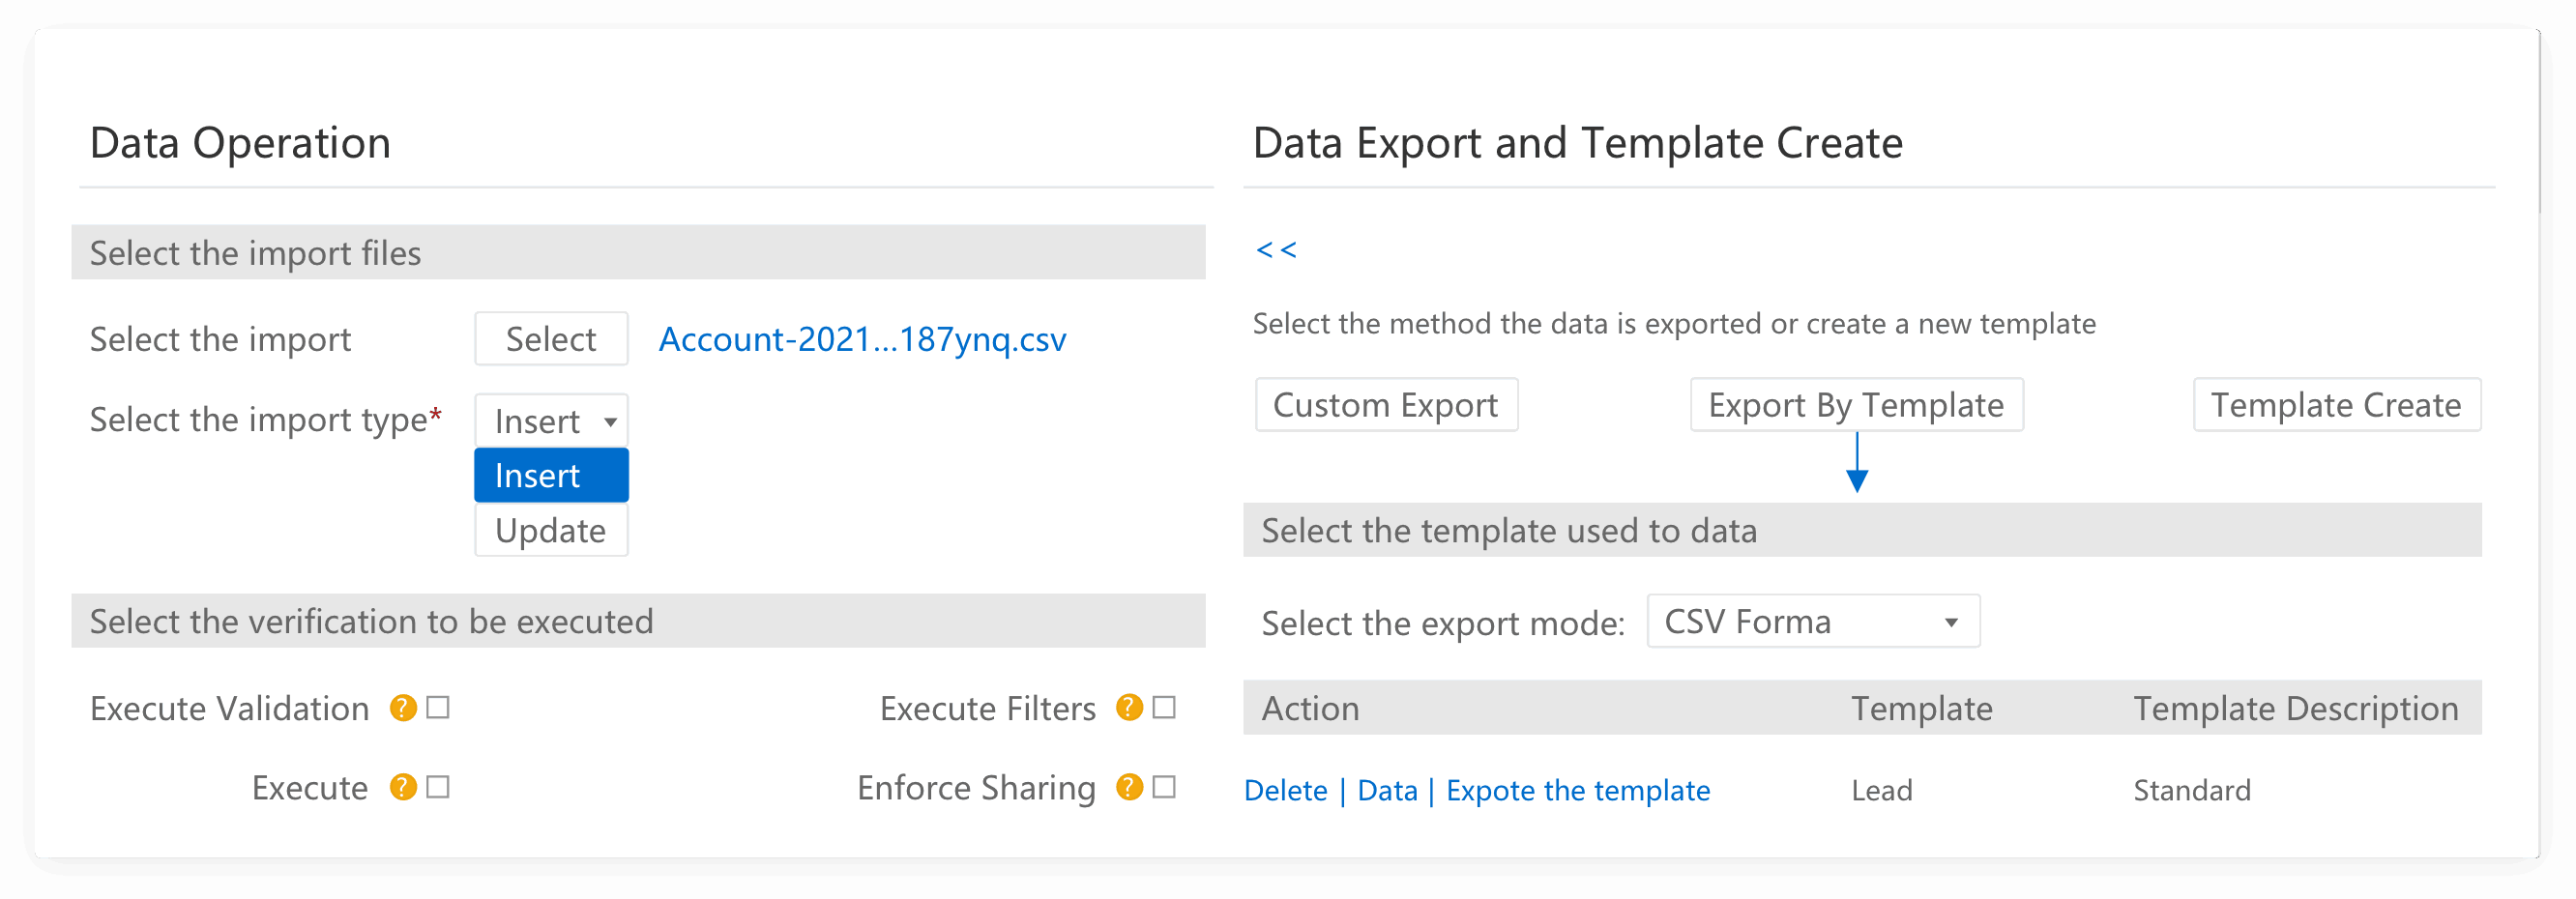
Task: Choose Insert from the import type list
Action: (551, 476)
